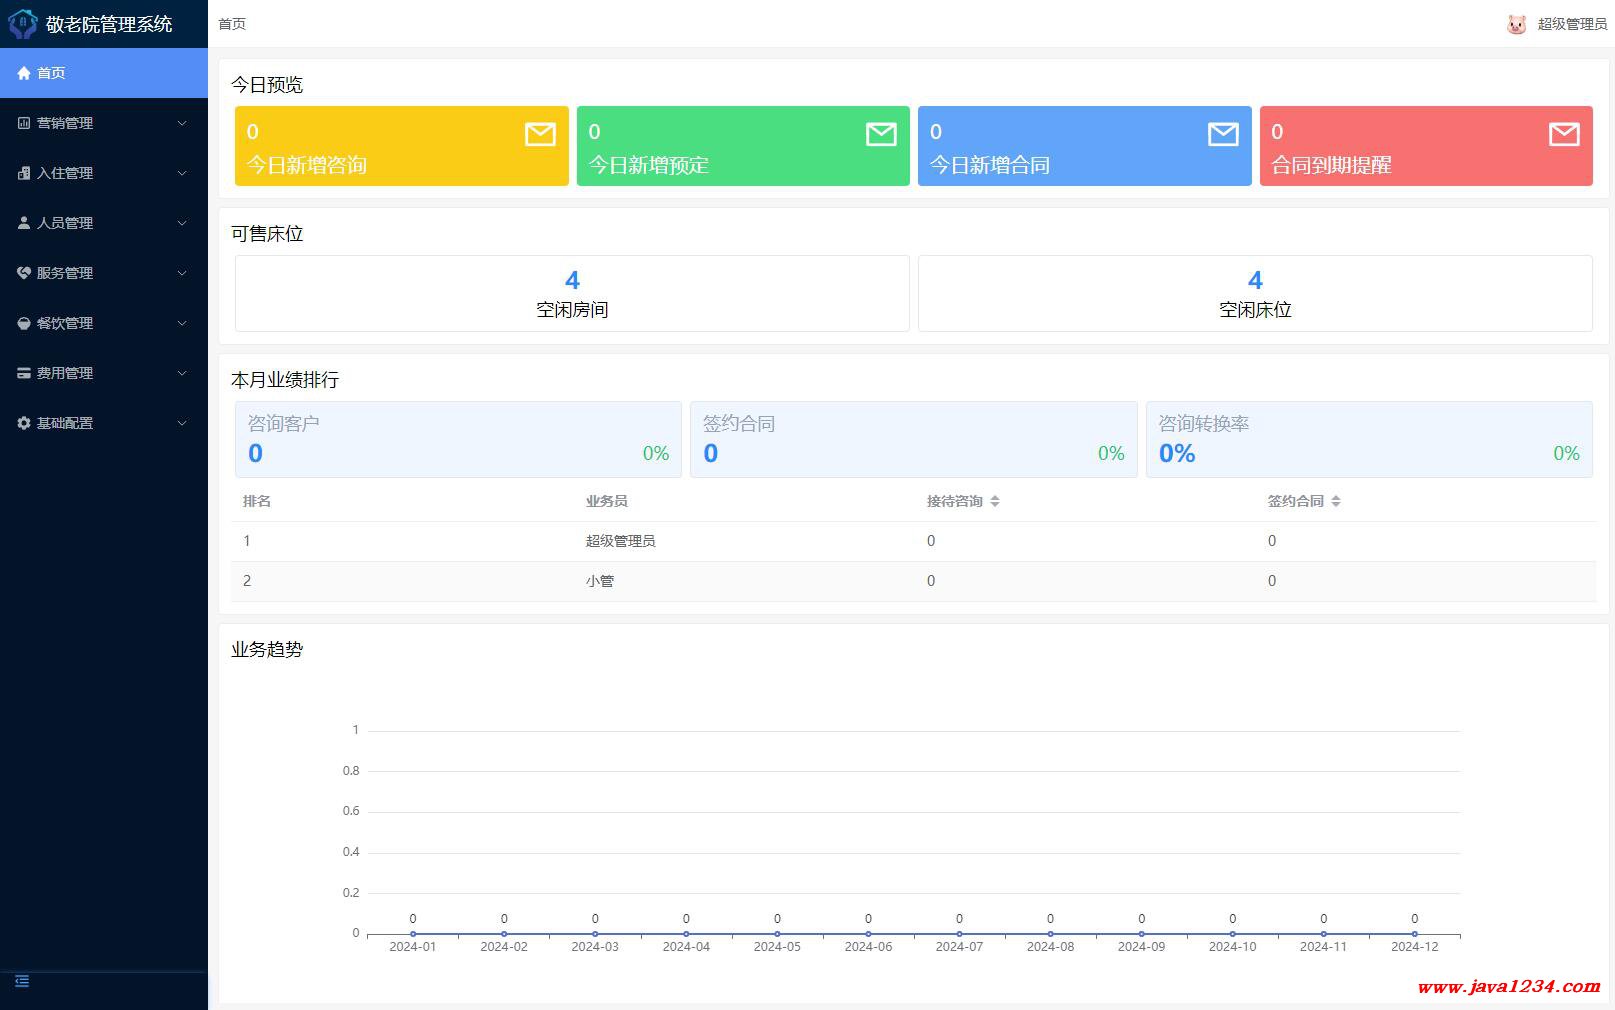Screen dimensions: 1615x1010
Task: Click the 空闲房间 card
Action: 572,293
